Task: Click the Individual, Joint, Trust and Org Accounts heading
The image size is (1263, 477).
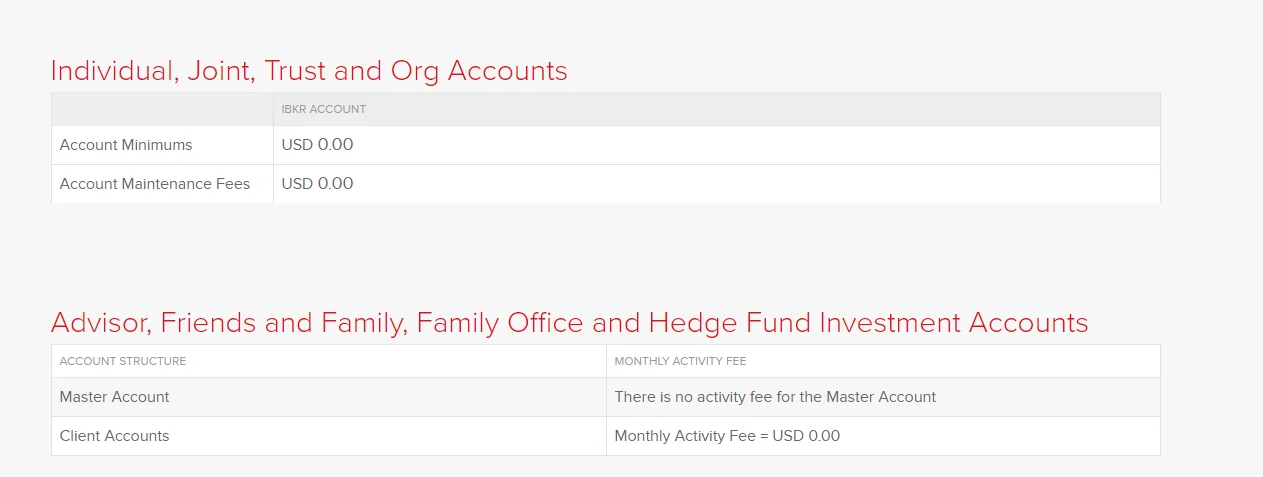Action: [309, 71]
